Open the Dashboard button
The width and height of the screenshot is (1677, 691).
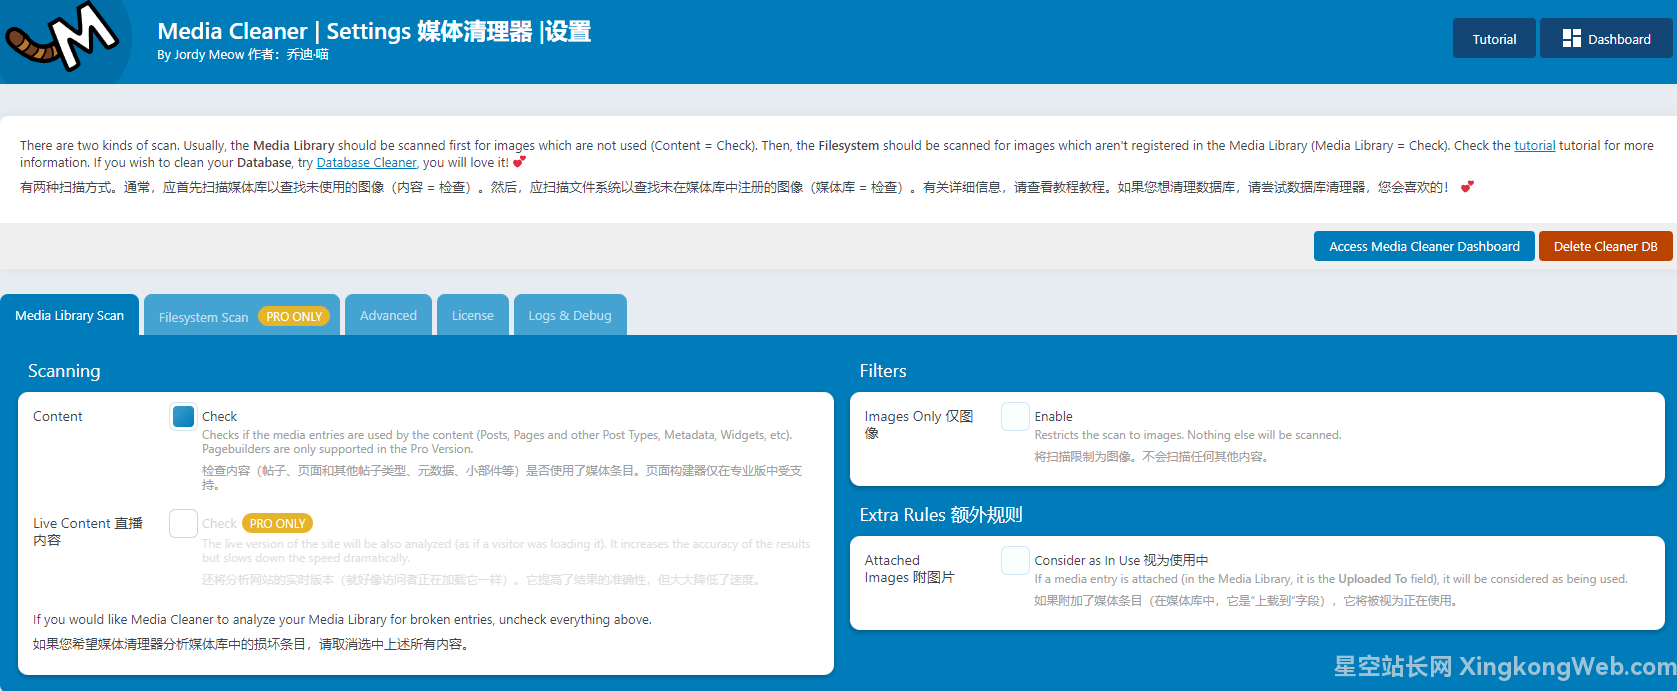pos(1606,39)
